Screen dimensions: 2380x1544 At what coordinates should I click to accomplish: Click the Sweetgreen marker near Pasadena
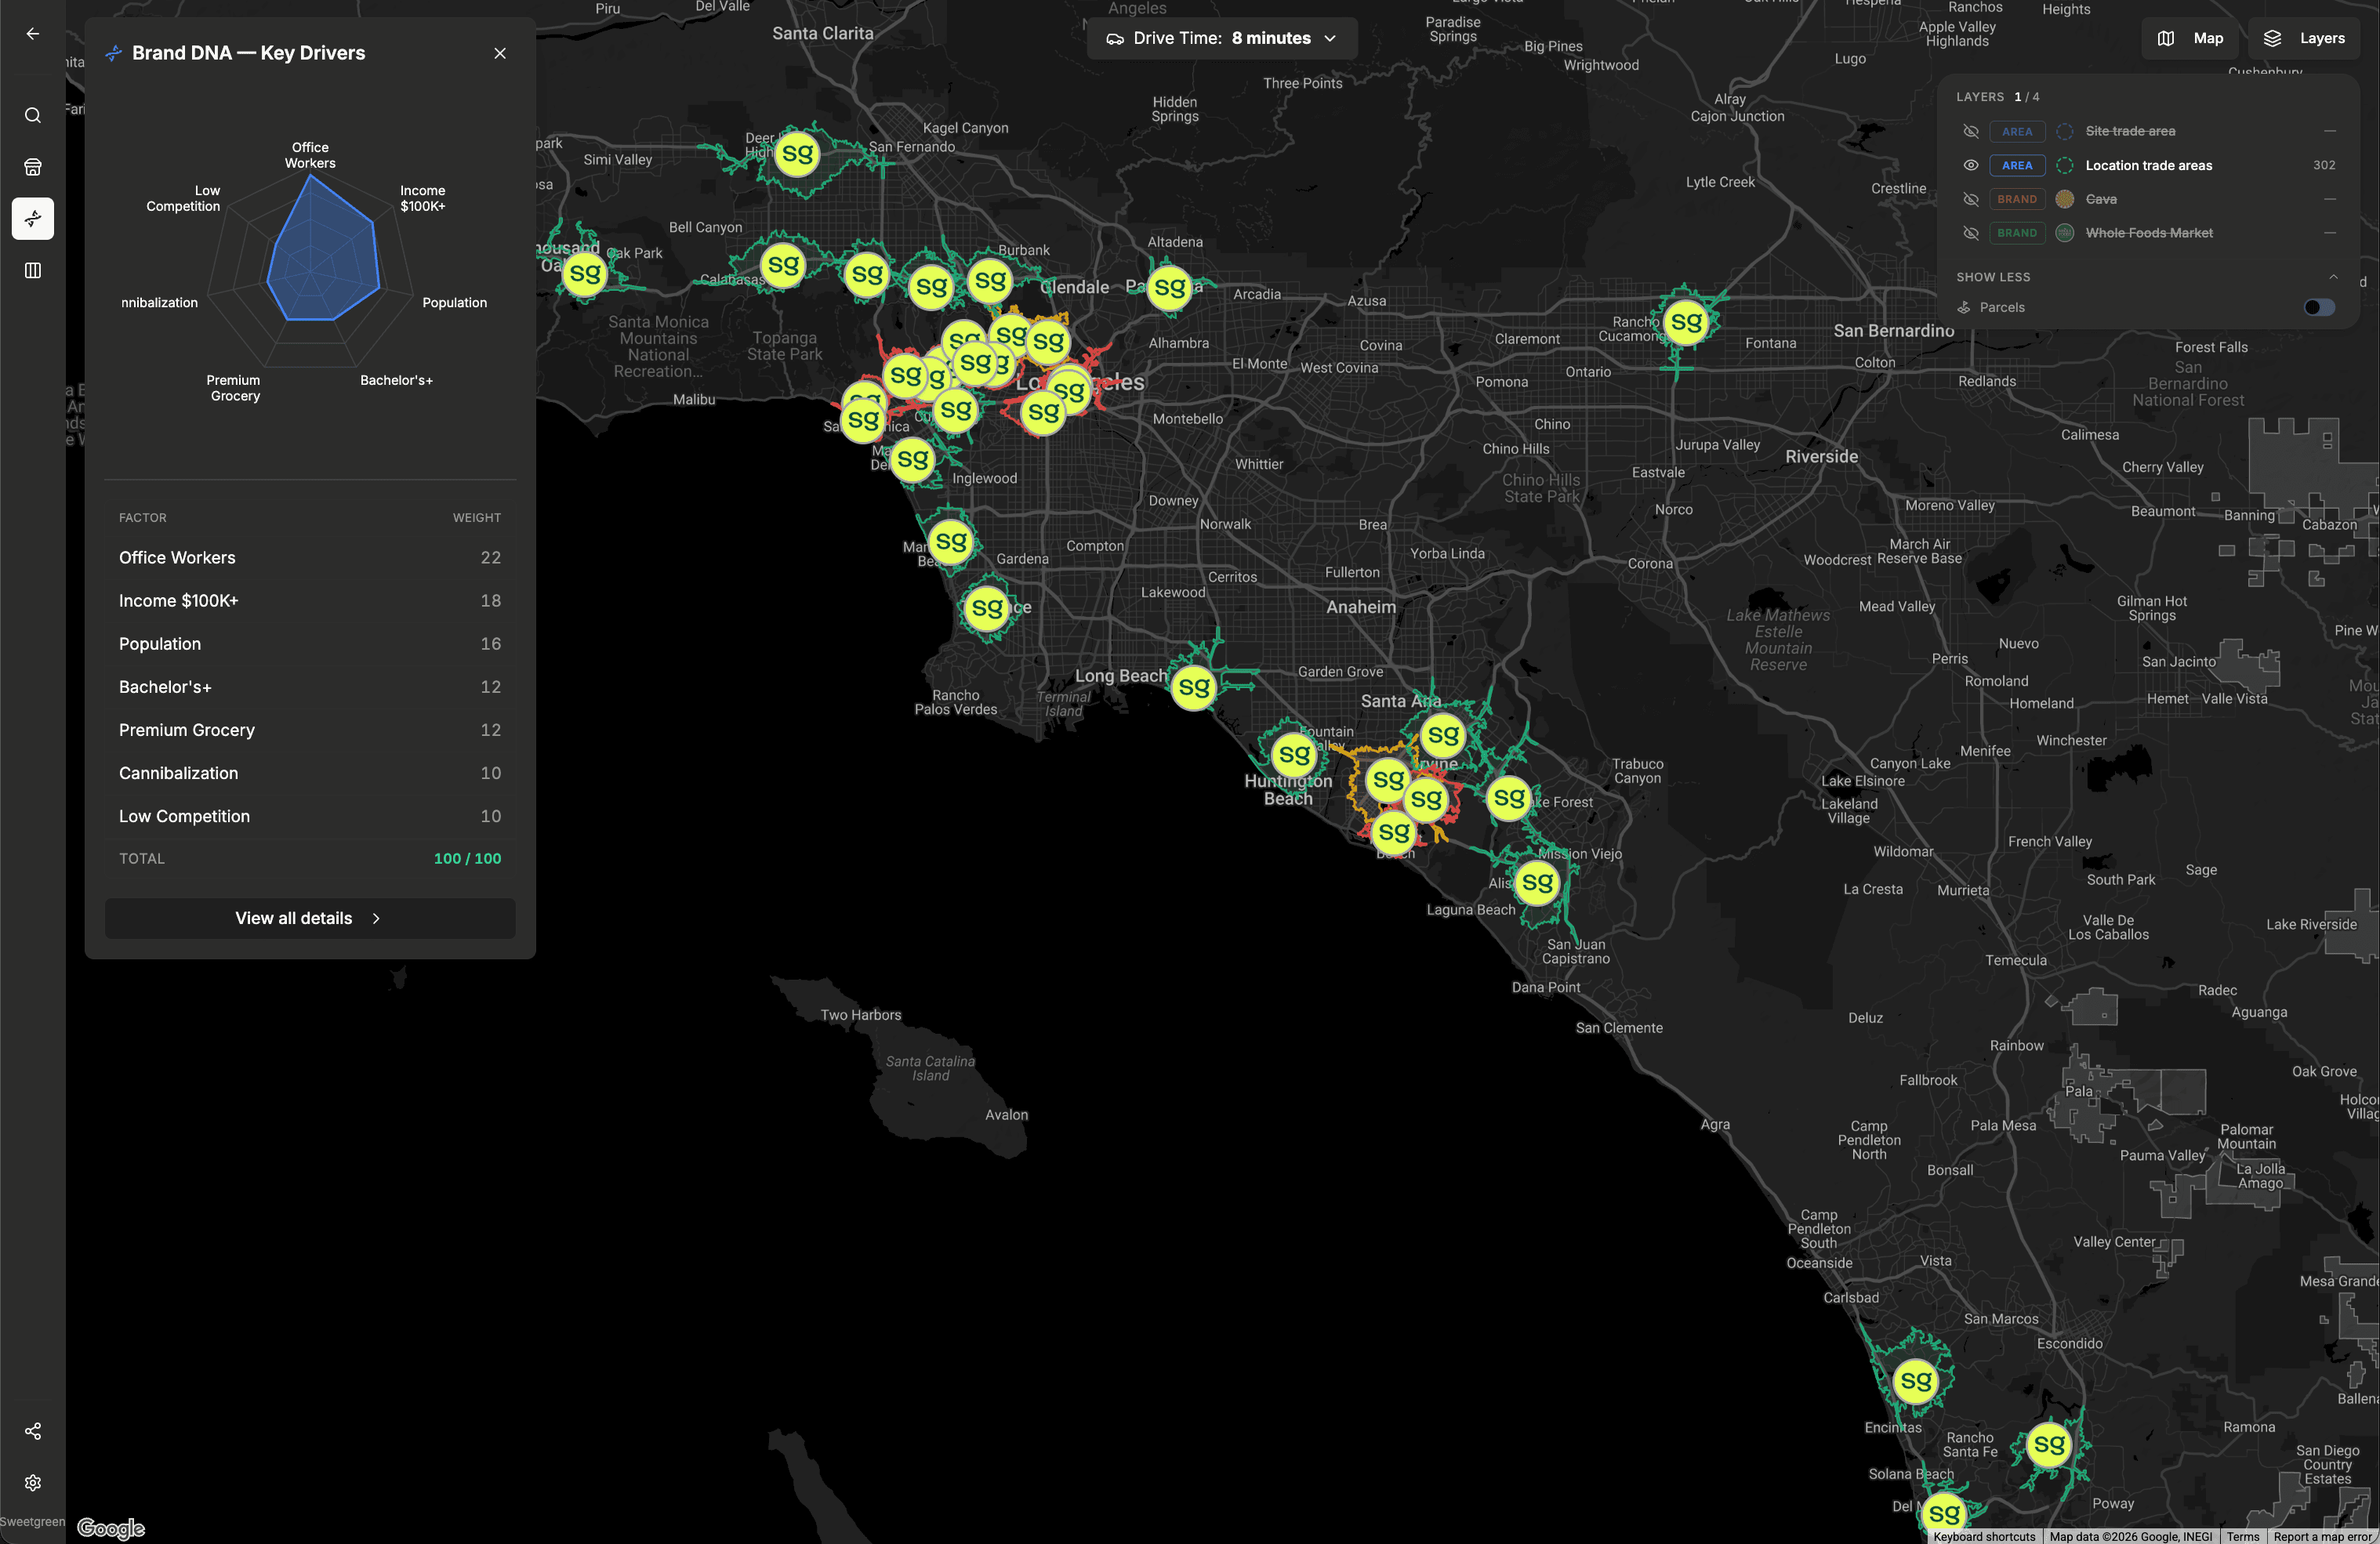(x=1169, y=289)
